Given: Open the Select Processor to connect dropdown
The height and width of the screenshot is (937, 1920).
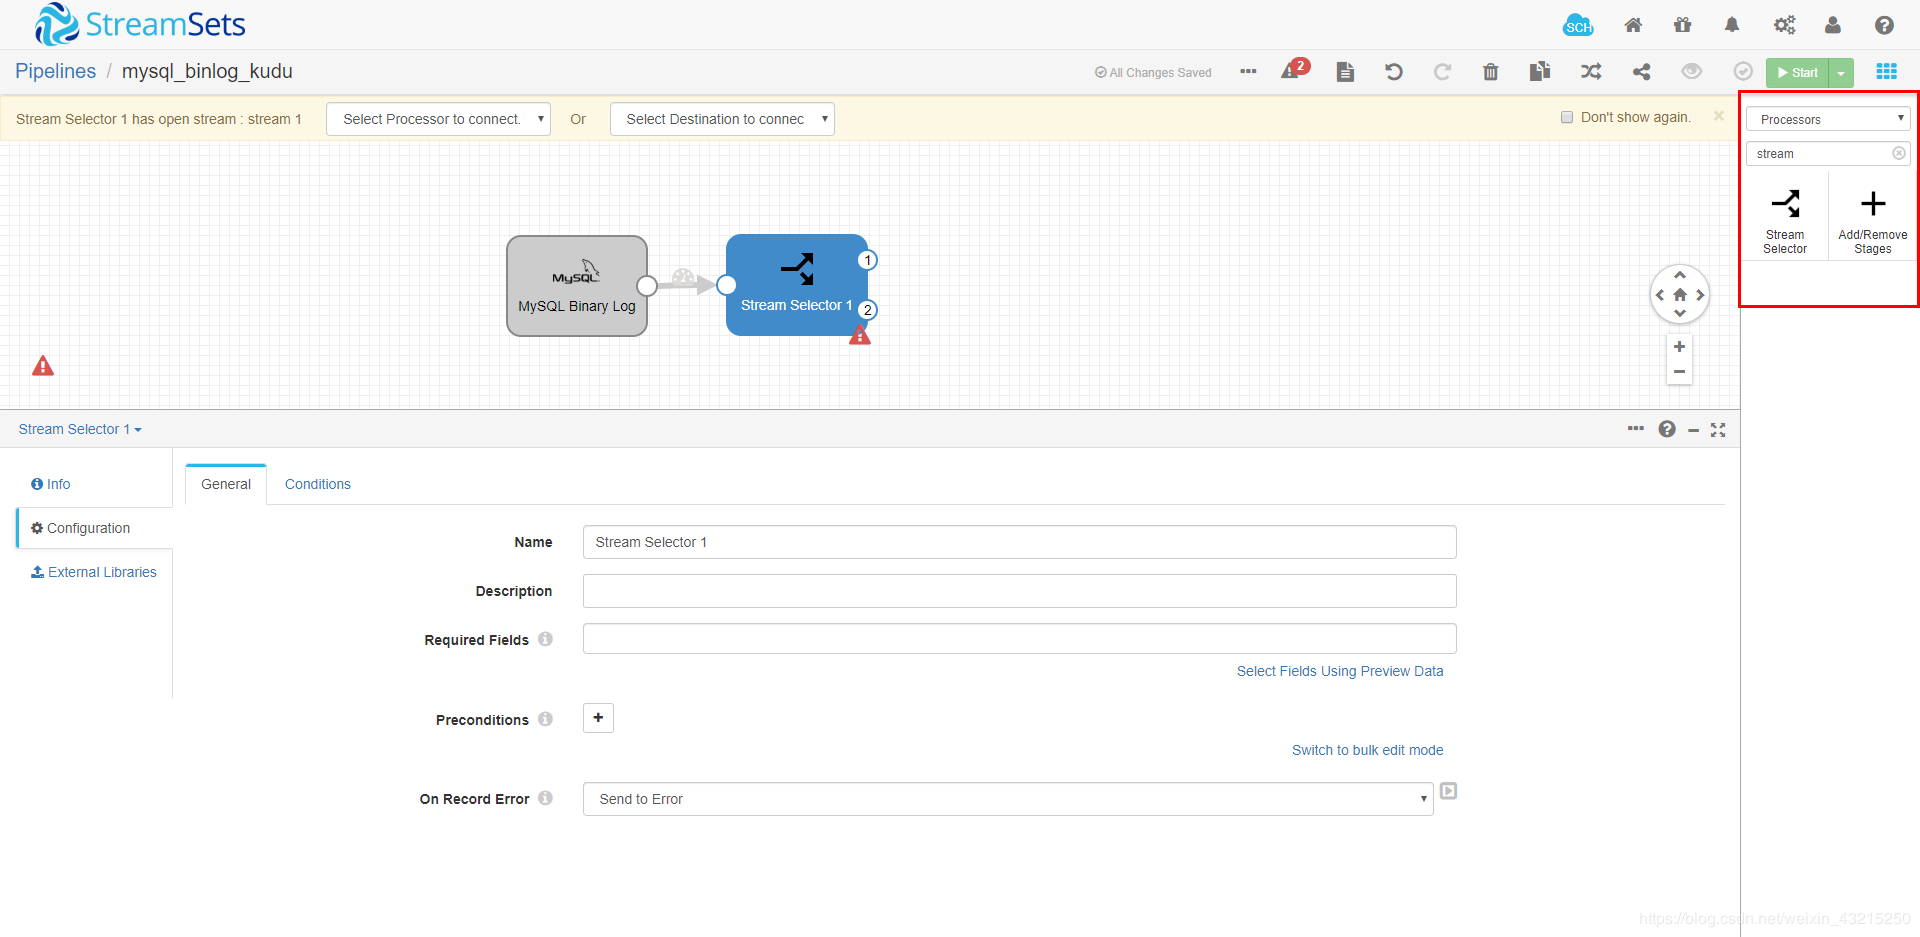Looking at the screenshot, I should coord(437,118).
